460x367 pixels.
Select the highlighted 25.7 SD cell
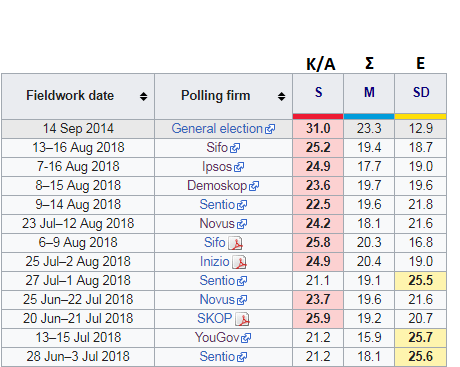pos(420,338)
